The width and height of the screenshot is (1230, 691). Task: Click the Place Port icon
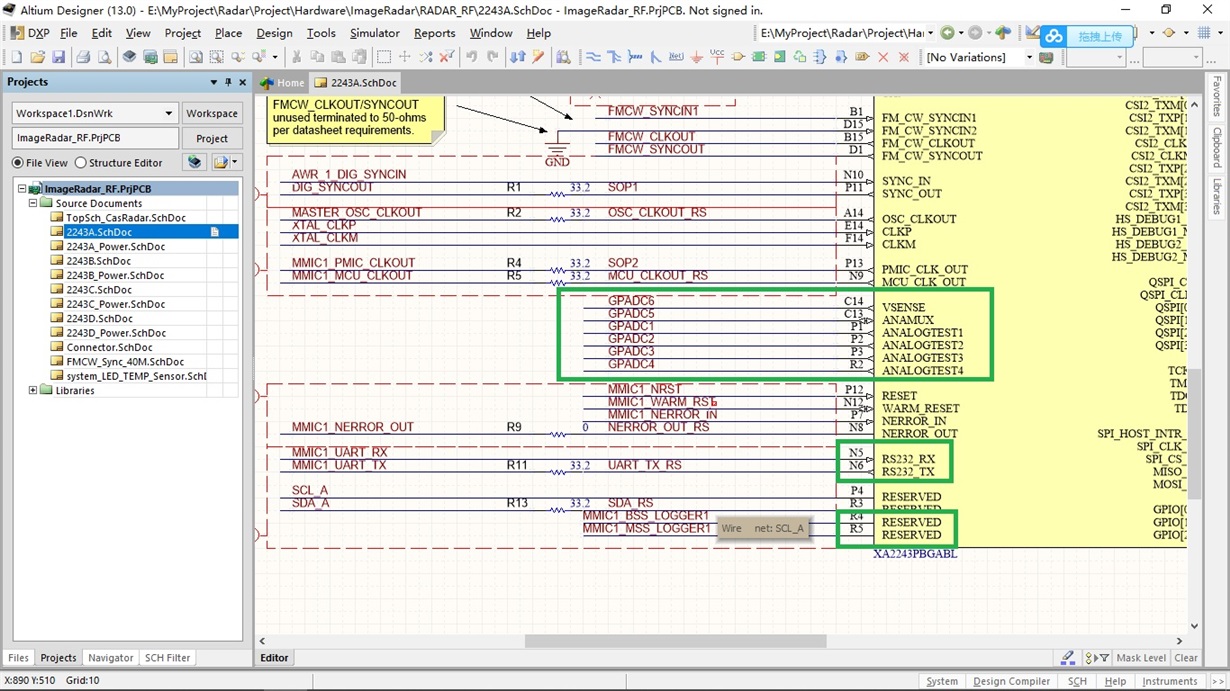(x=862, y=57)
